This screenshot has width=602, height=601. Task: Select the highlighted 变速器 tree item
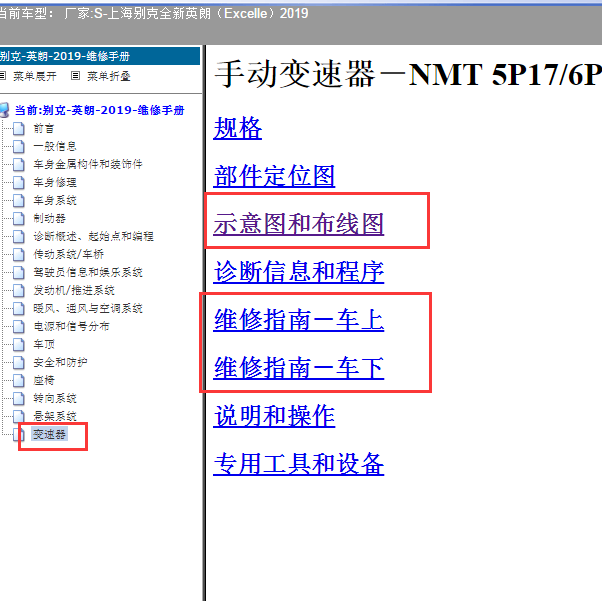click(49, 434)
